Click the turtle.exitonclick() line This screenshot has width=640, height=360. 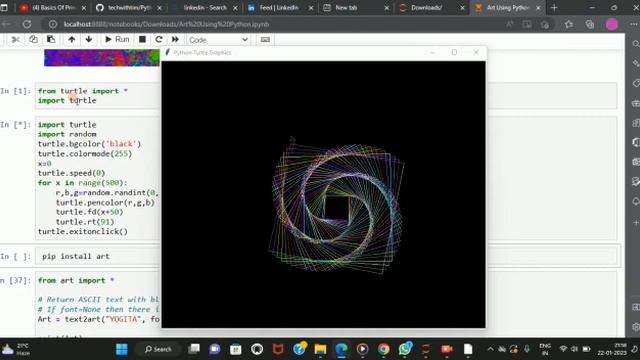tap(83, 231)
